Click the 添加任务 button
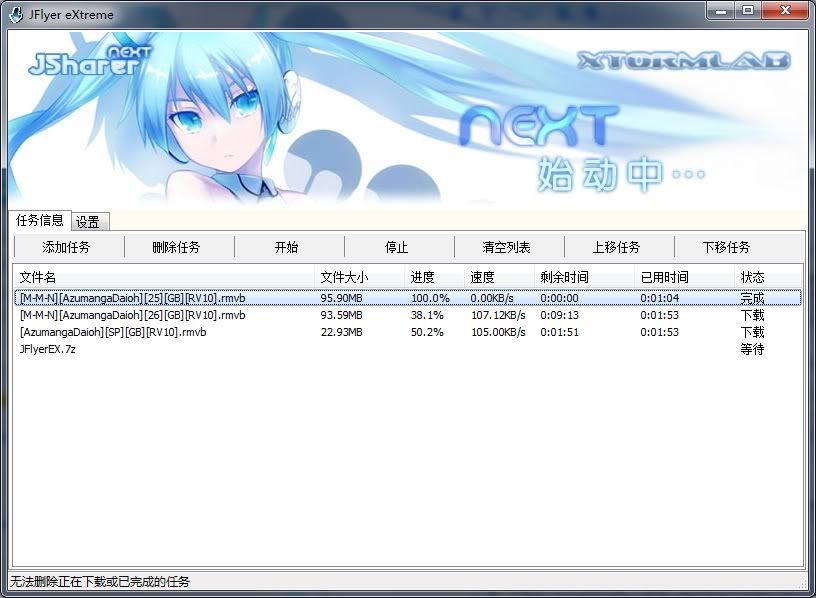Viewport: 816px width, 598px height. [66, 247]
